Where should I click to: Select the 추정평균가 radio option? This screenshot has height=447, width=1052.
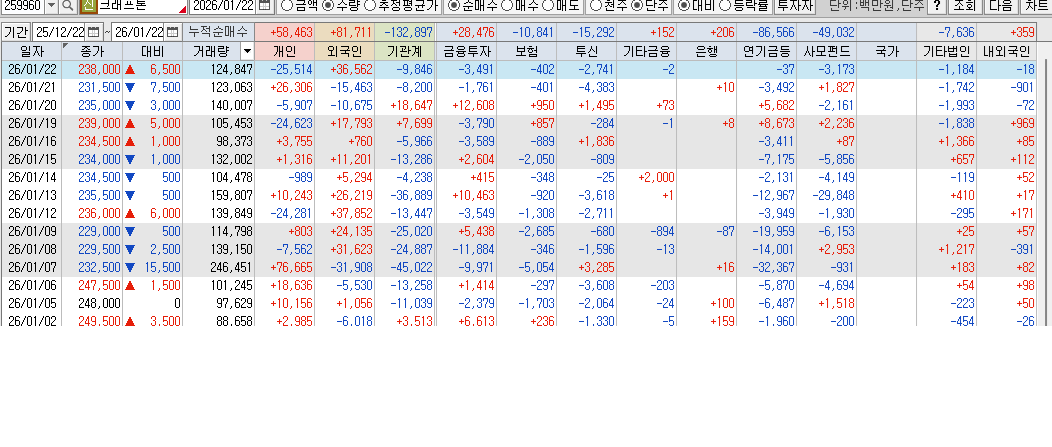(x=371, y=6)
